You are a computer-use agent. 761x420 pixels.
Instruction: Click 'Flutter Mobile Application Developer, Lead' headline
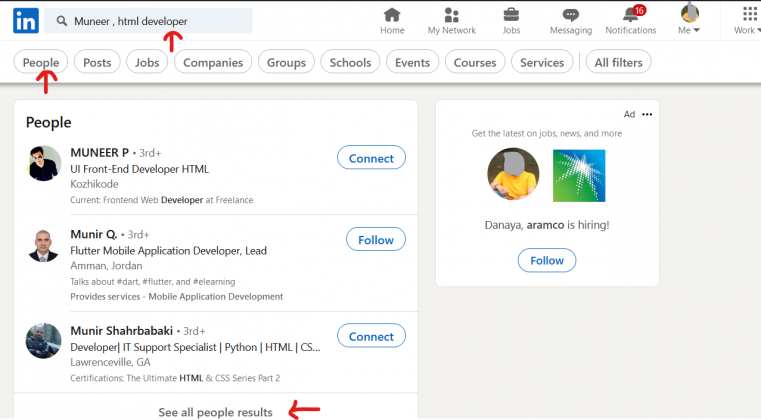point(168,251)
